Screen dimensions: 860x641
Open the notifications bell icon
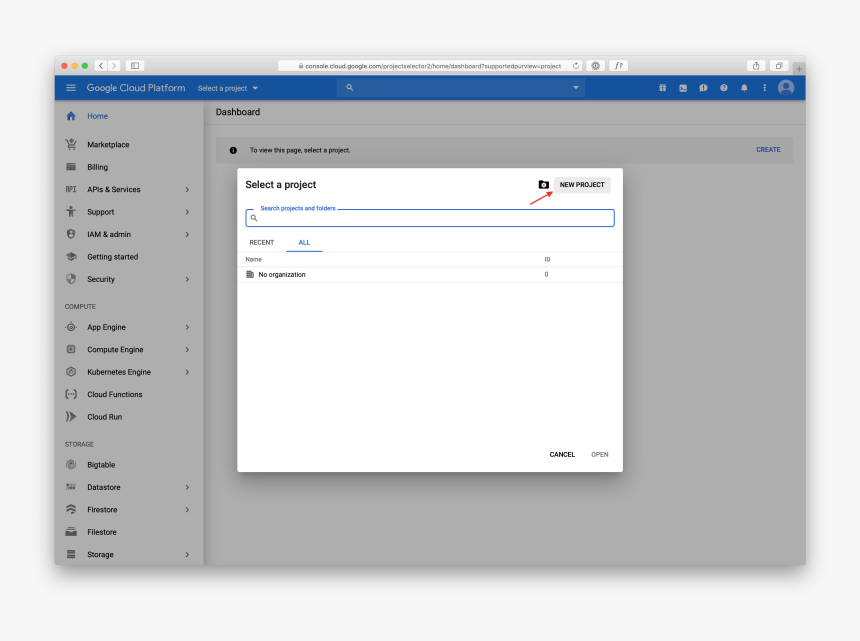click(744, 88)
